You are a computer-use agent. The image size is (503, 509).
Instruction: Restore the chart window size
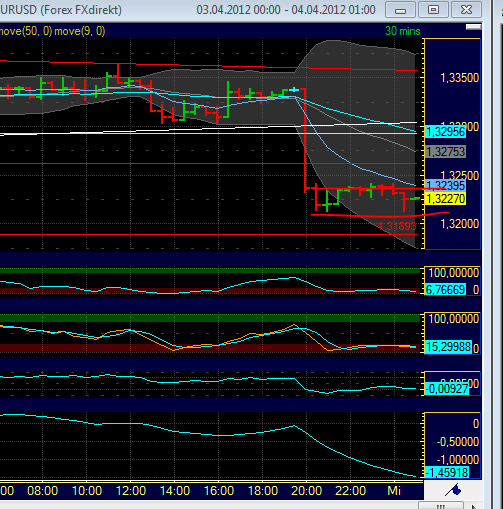point(433,10)
